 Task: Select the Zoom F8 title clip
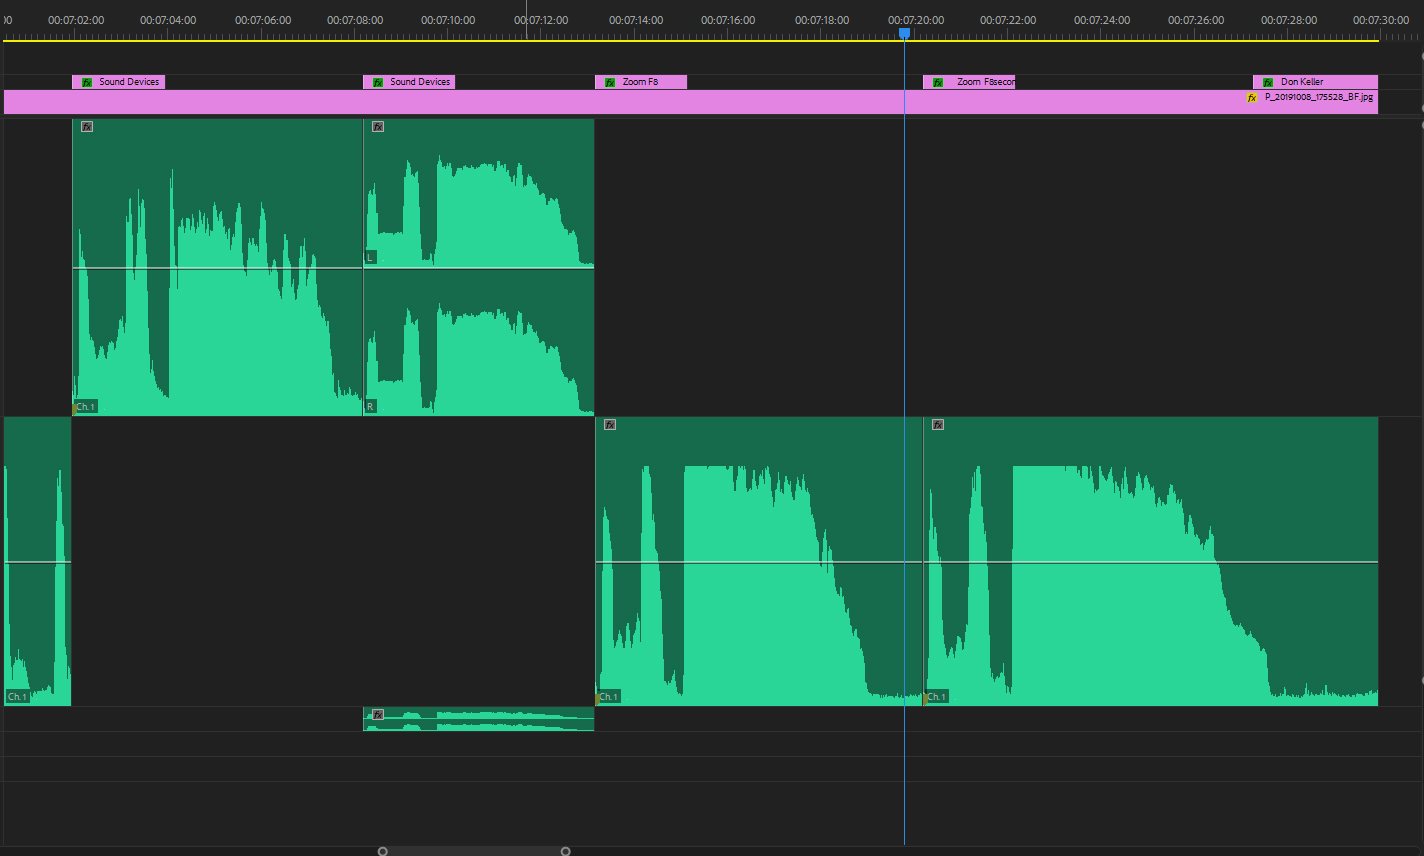click(x=641, y=82)
